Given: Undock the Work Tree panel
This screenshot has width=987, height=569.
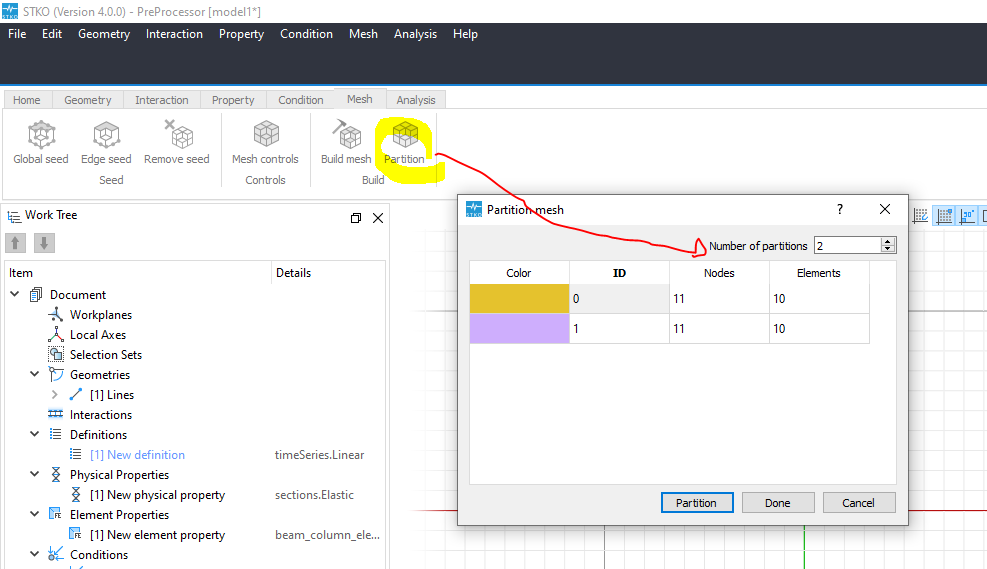Looking at the screenshot, I should [356, 218].
